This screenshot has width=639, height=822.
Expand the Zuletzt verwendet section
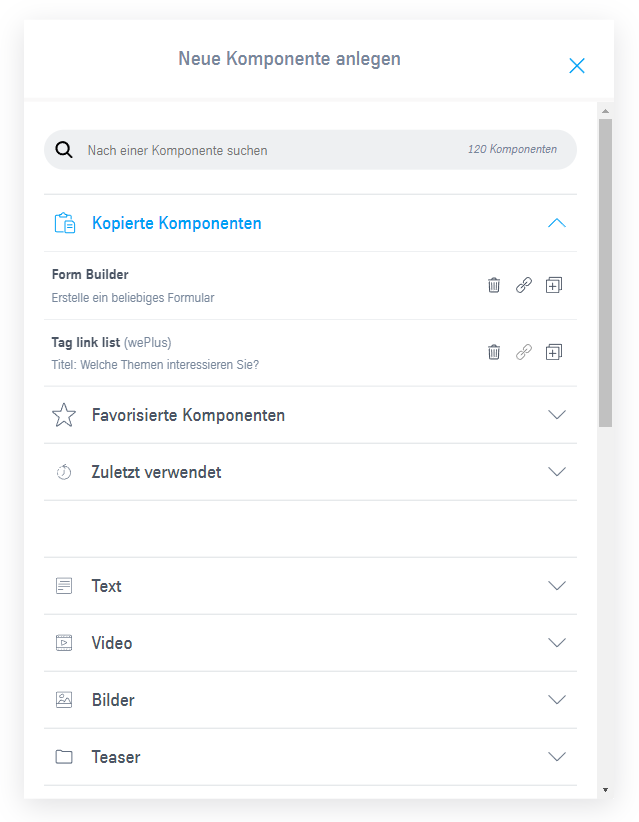tap(557, 472)
